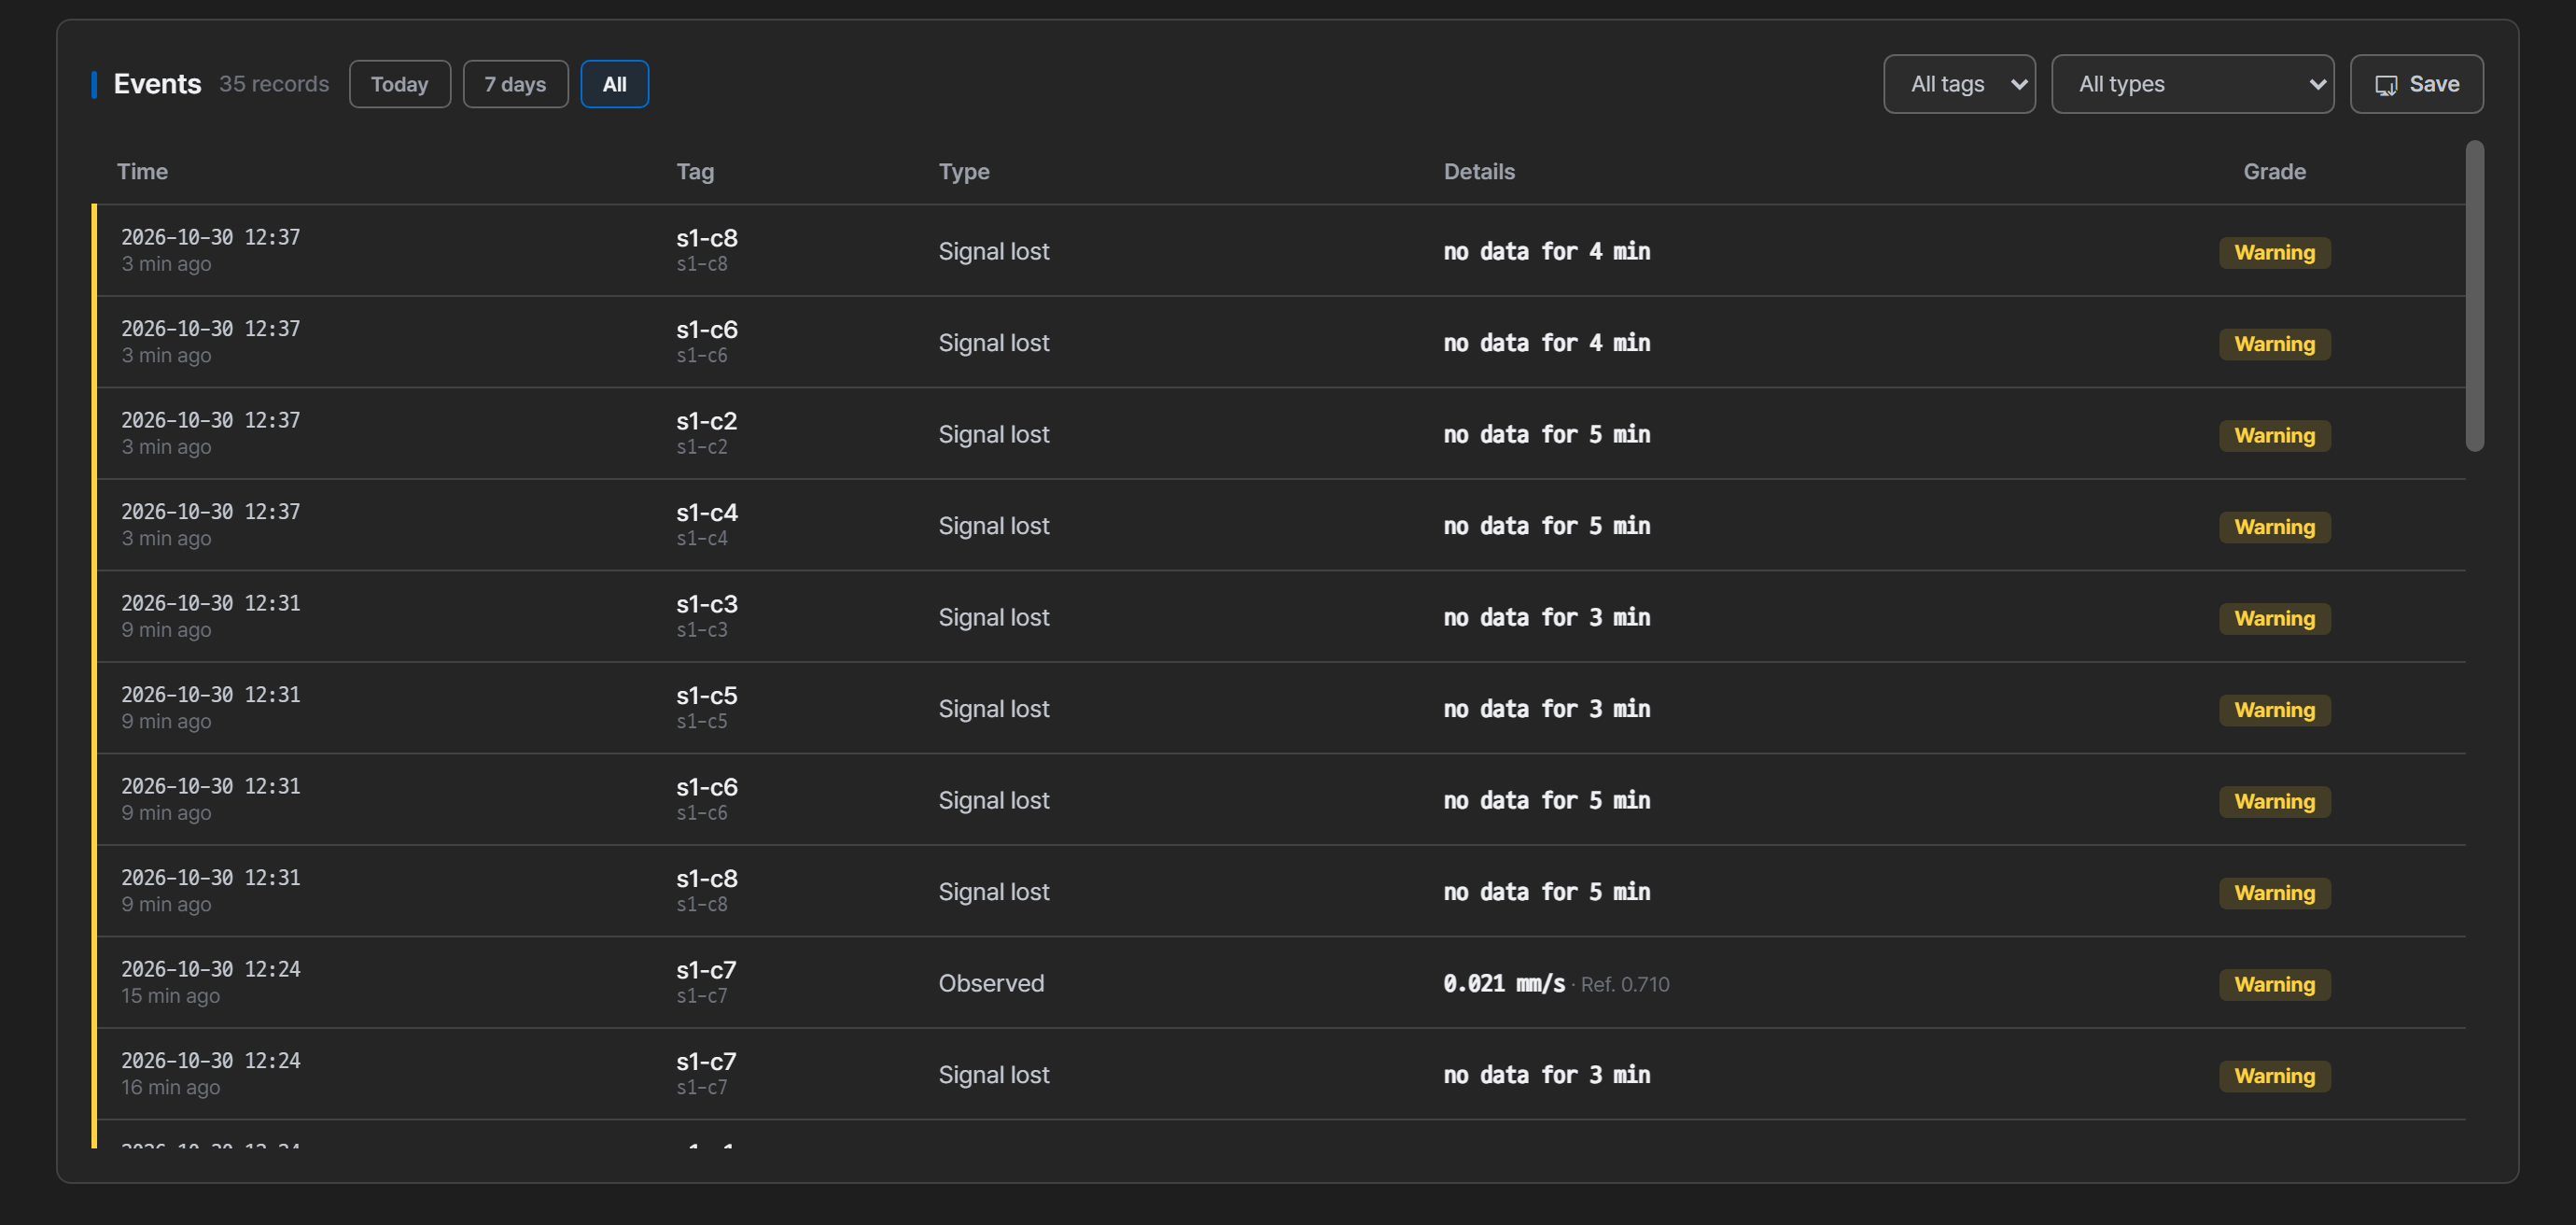Click the Tag column header
Screen dimensions: 2576x1225
click(695, 171)
